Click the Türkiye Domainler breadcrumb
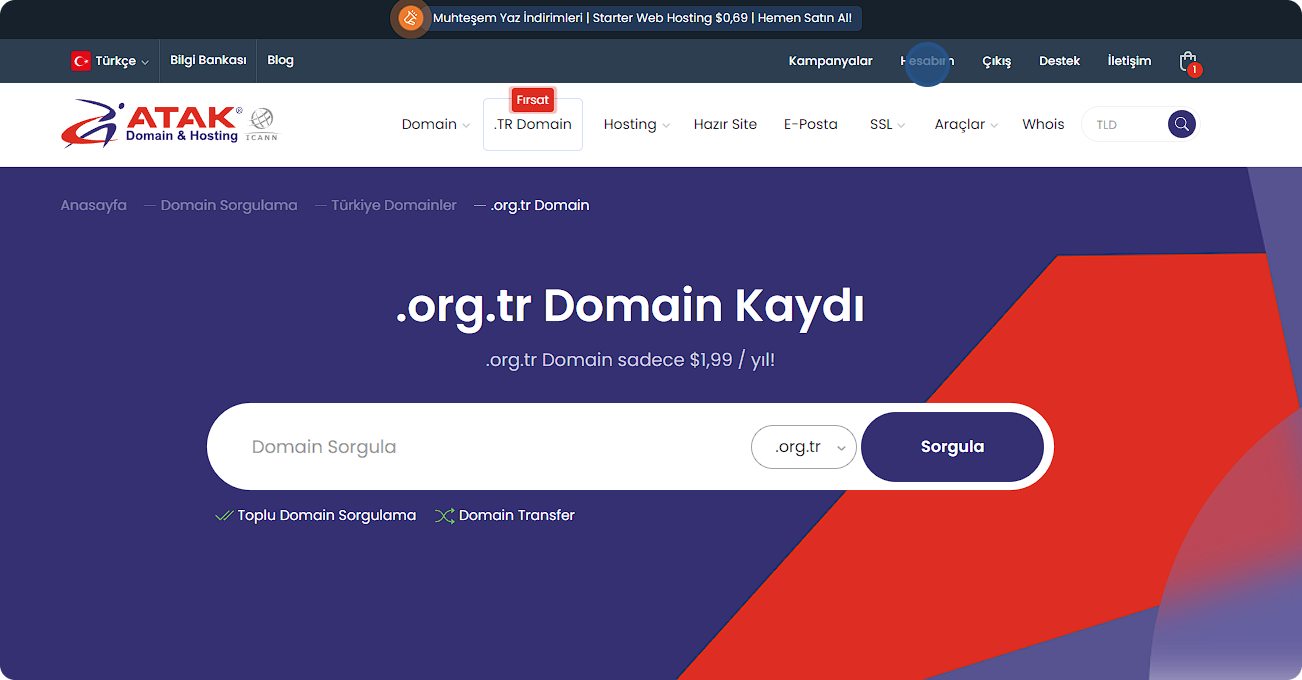The image size is (1302, 680). [394, 205]
